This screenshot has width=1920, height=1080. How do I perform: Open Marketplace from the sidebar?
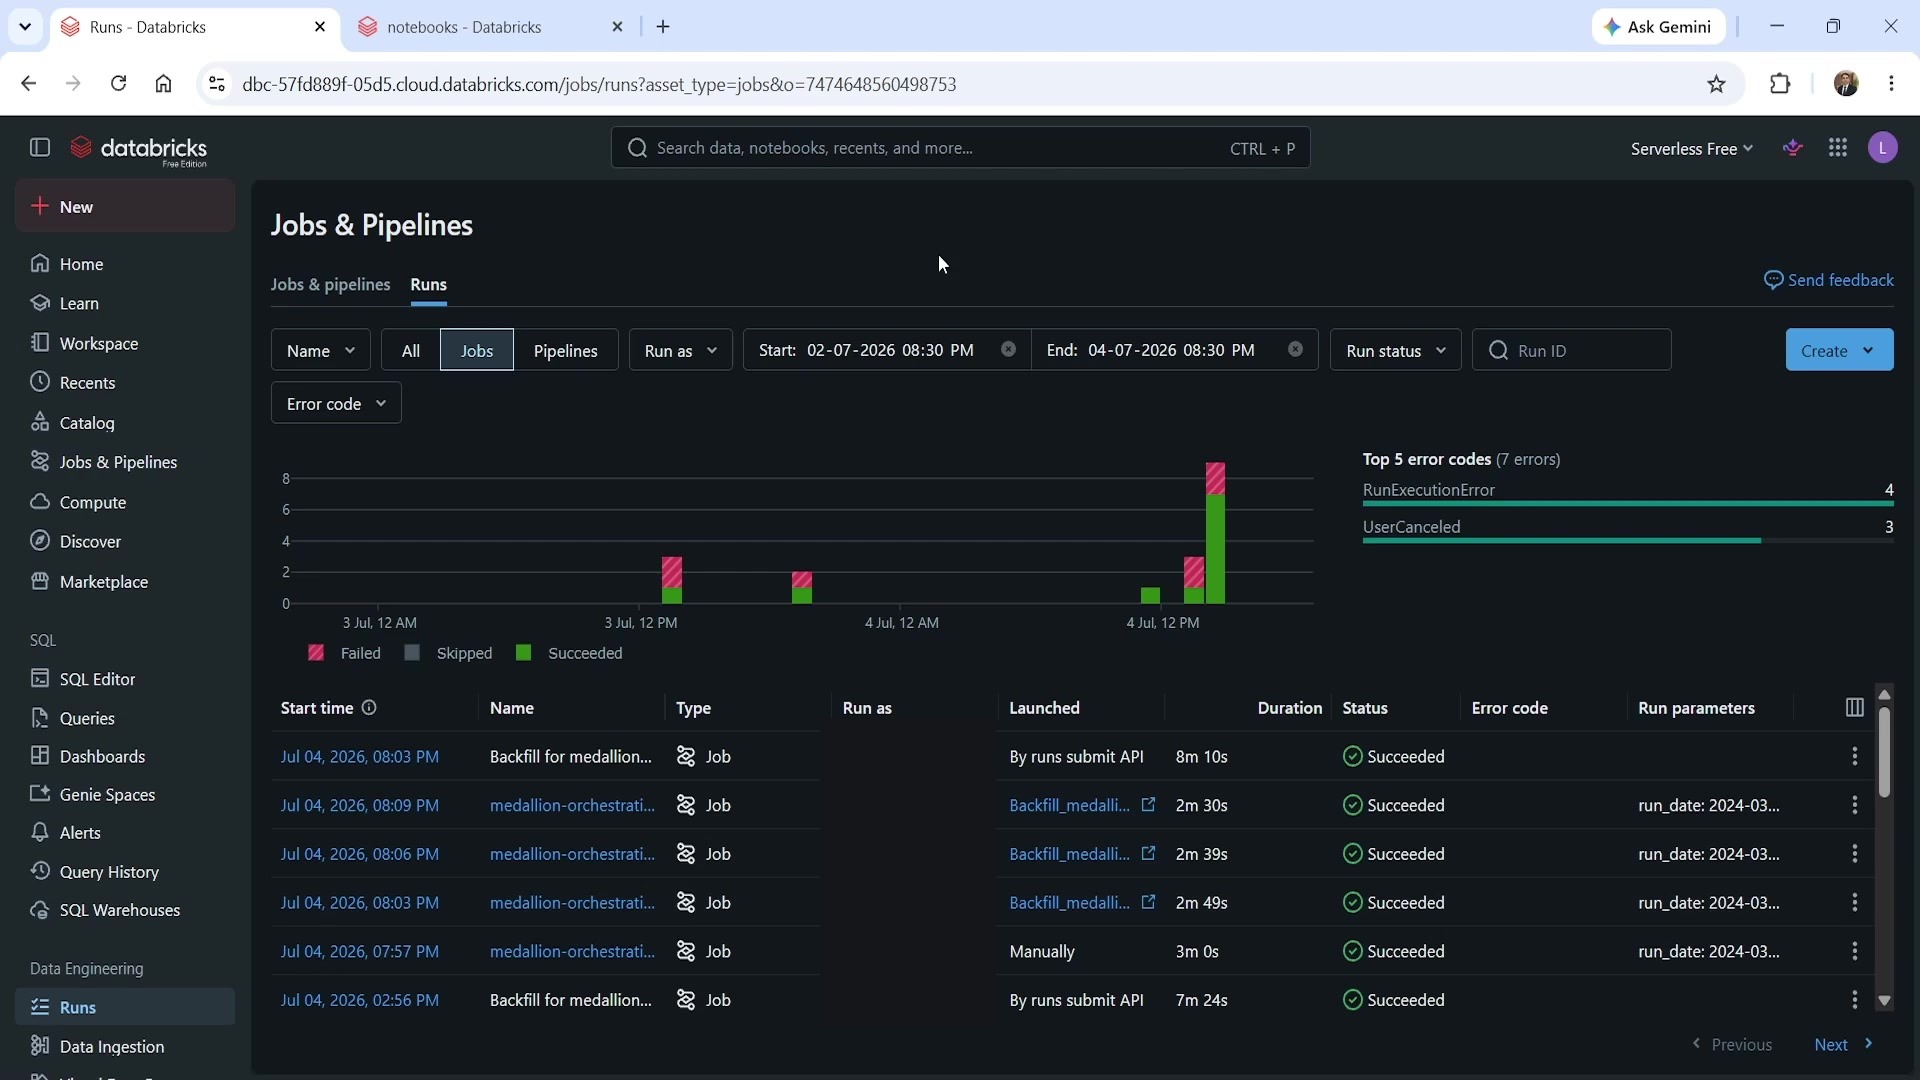point(125,582)
